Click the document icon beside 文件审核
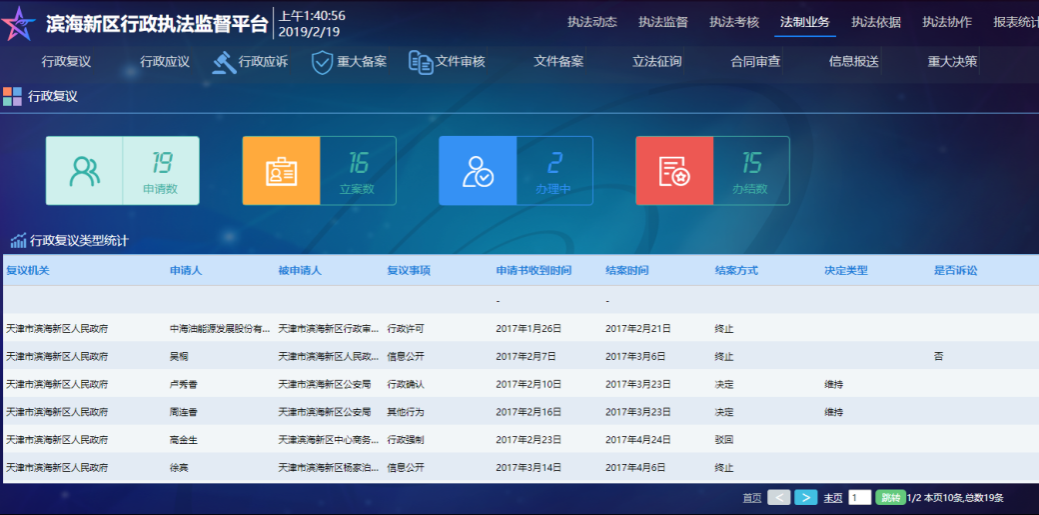The width and height of the screenshot is (1039, 515). [x=421, y=62]
